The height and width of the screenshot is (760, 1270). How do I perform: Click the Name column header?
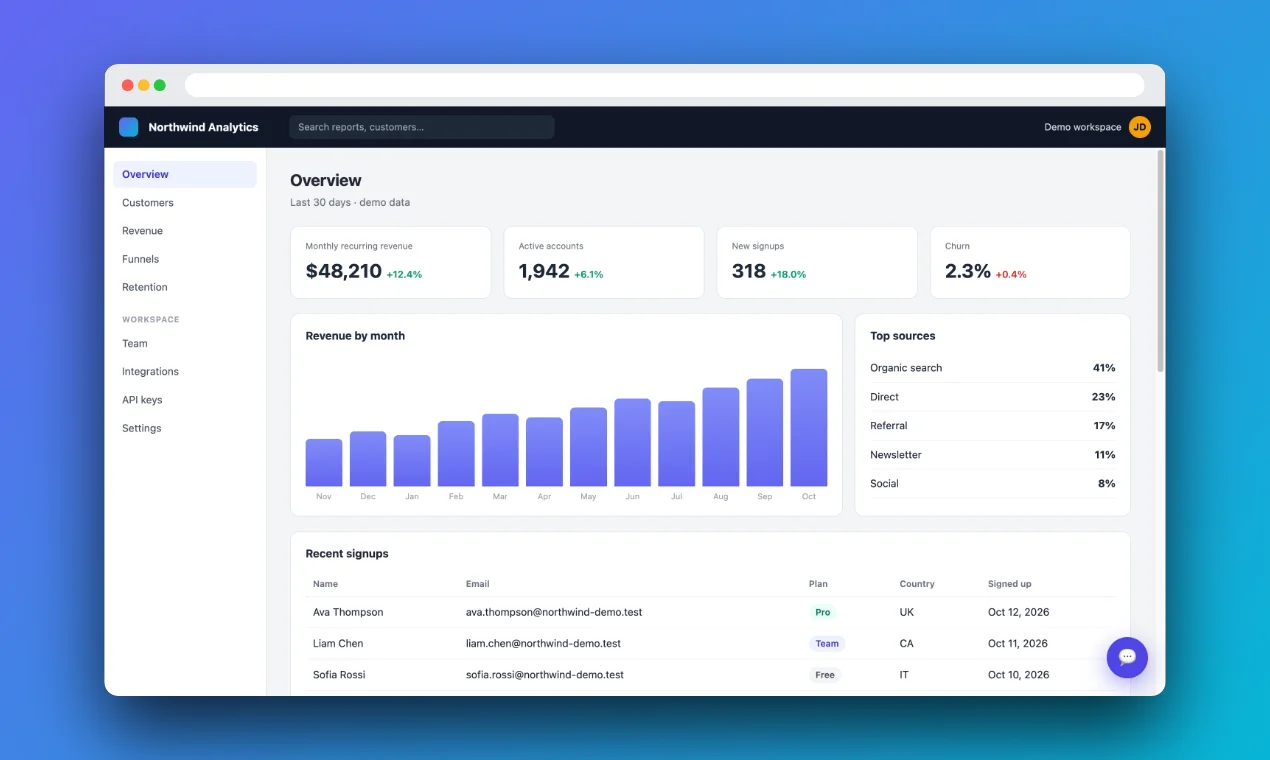pos(325,584)
